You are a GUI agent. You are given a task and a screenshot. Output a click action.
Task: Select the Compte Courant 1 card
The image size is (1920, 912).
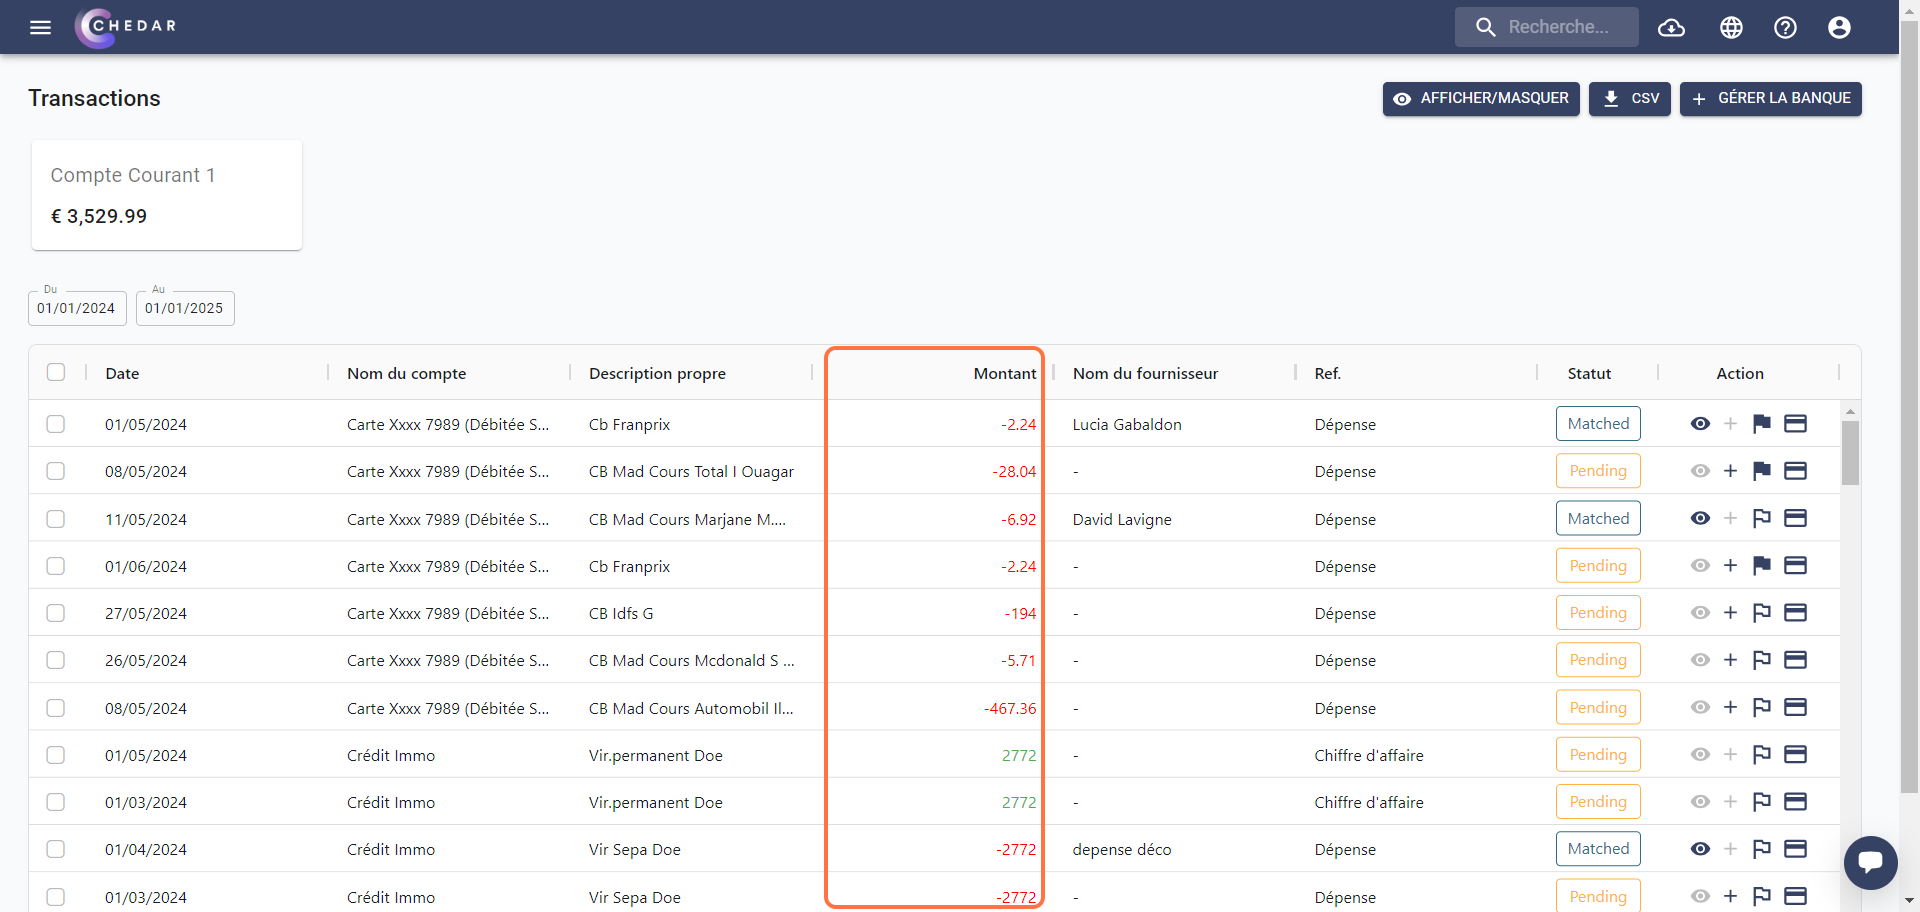point(167,195)
